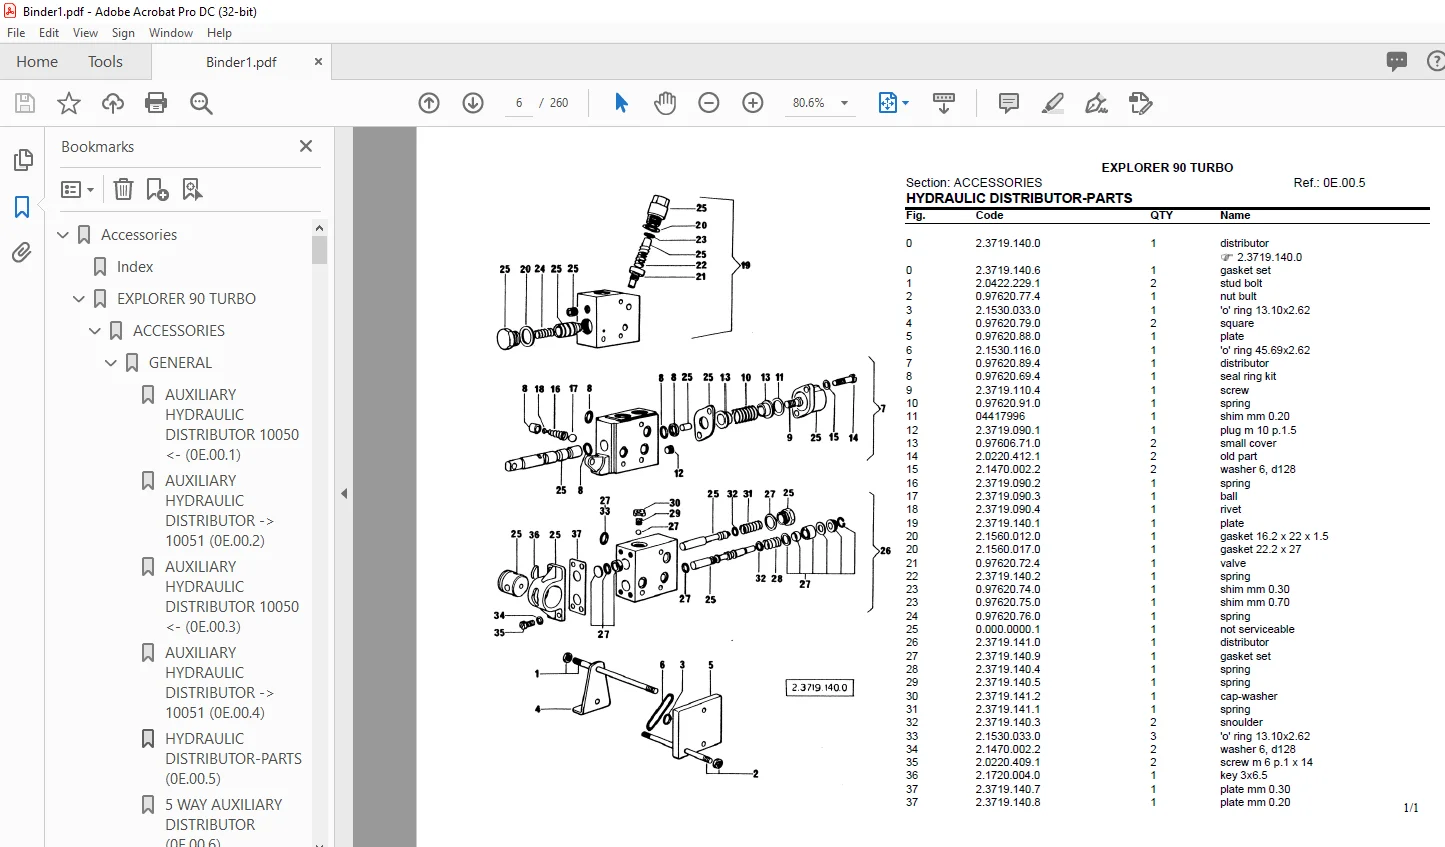Image resolution: width=1445 pixels, height=847 pixels.
Task: Click the bookmarks panel scrollbar thumb
Action: (x=320, y=250)
